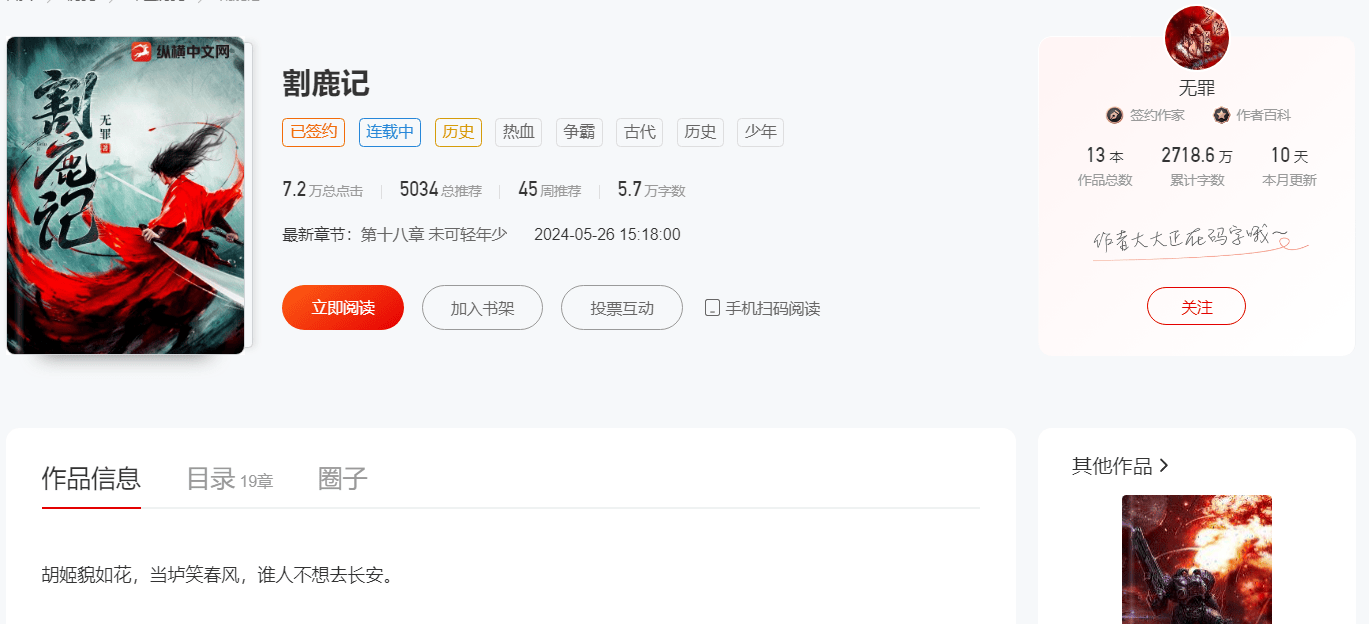This screenshot has height=624, width=1369.
Task: Click the 立即阅读 button
Action: pyautogui.click(x=343, y=308)
